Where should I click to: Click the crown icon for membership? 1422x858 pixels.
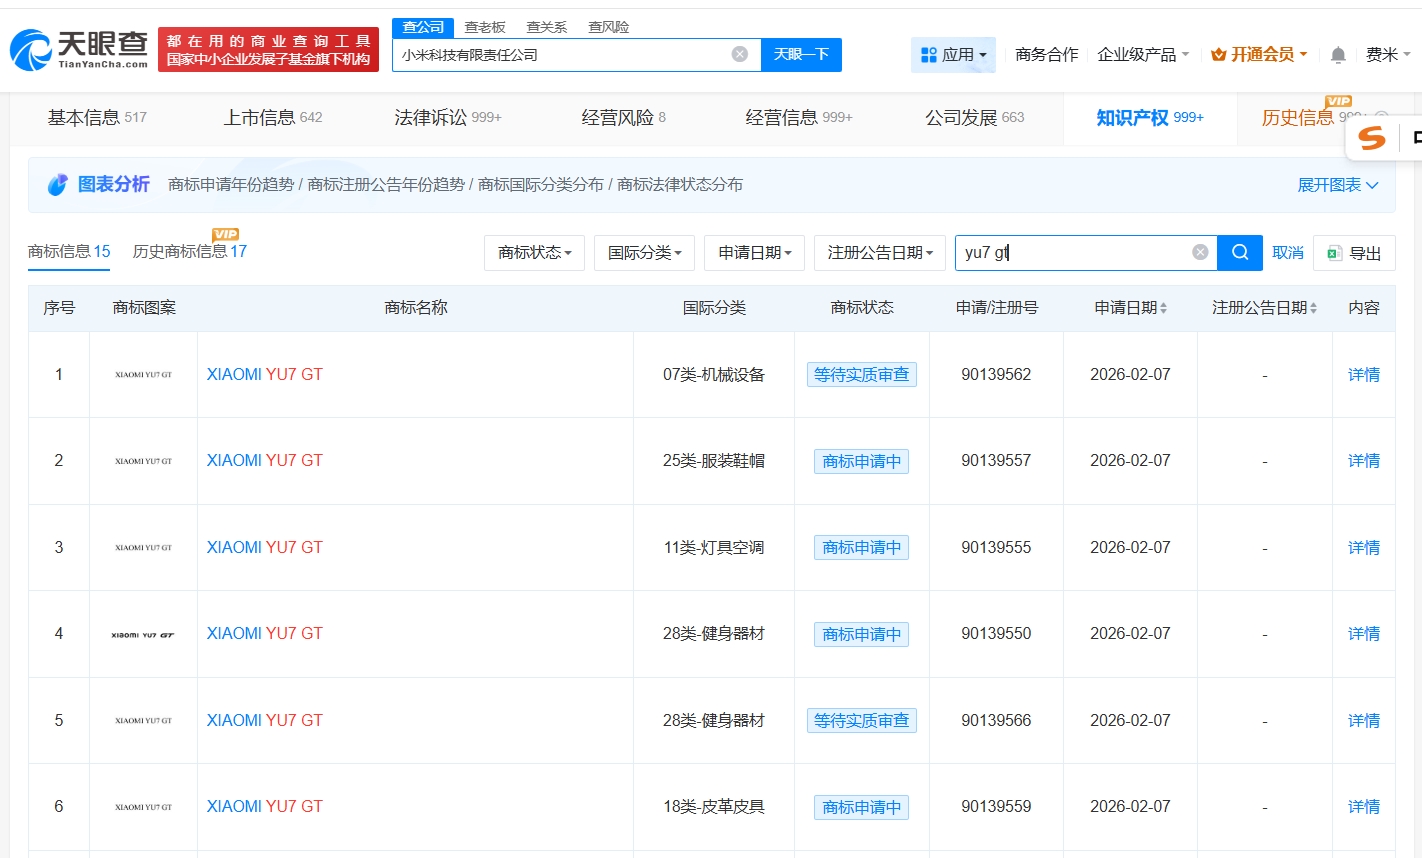pos(1218,55)
